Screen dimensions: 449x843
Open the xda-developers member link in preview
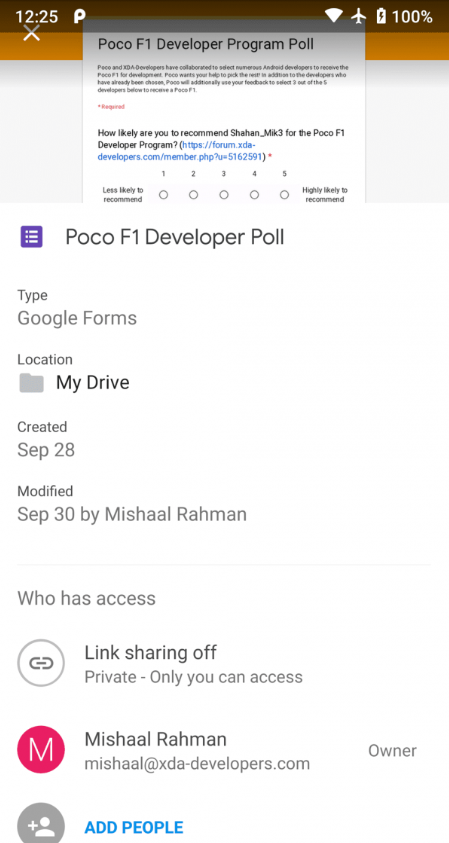(181, 151)
